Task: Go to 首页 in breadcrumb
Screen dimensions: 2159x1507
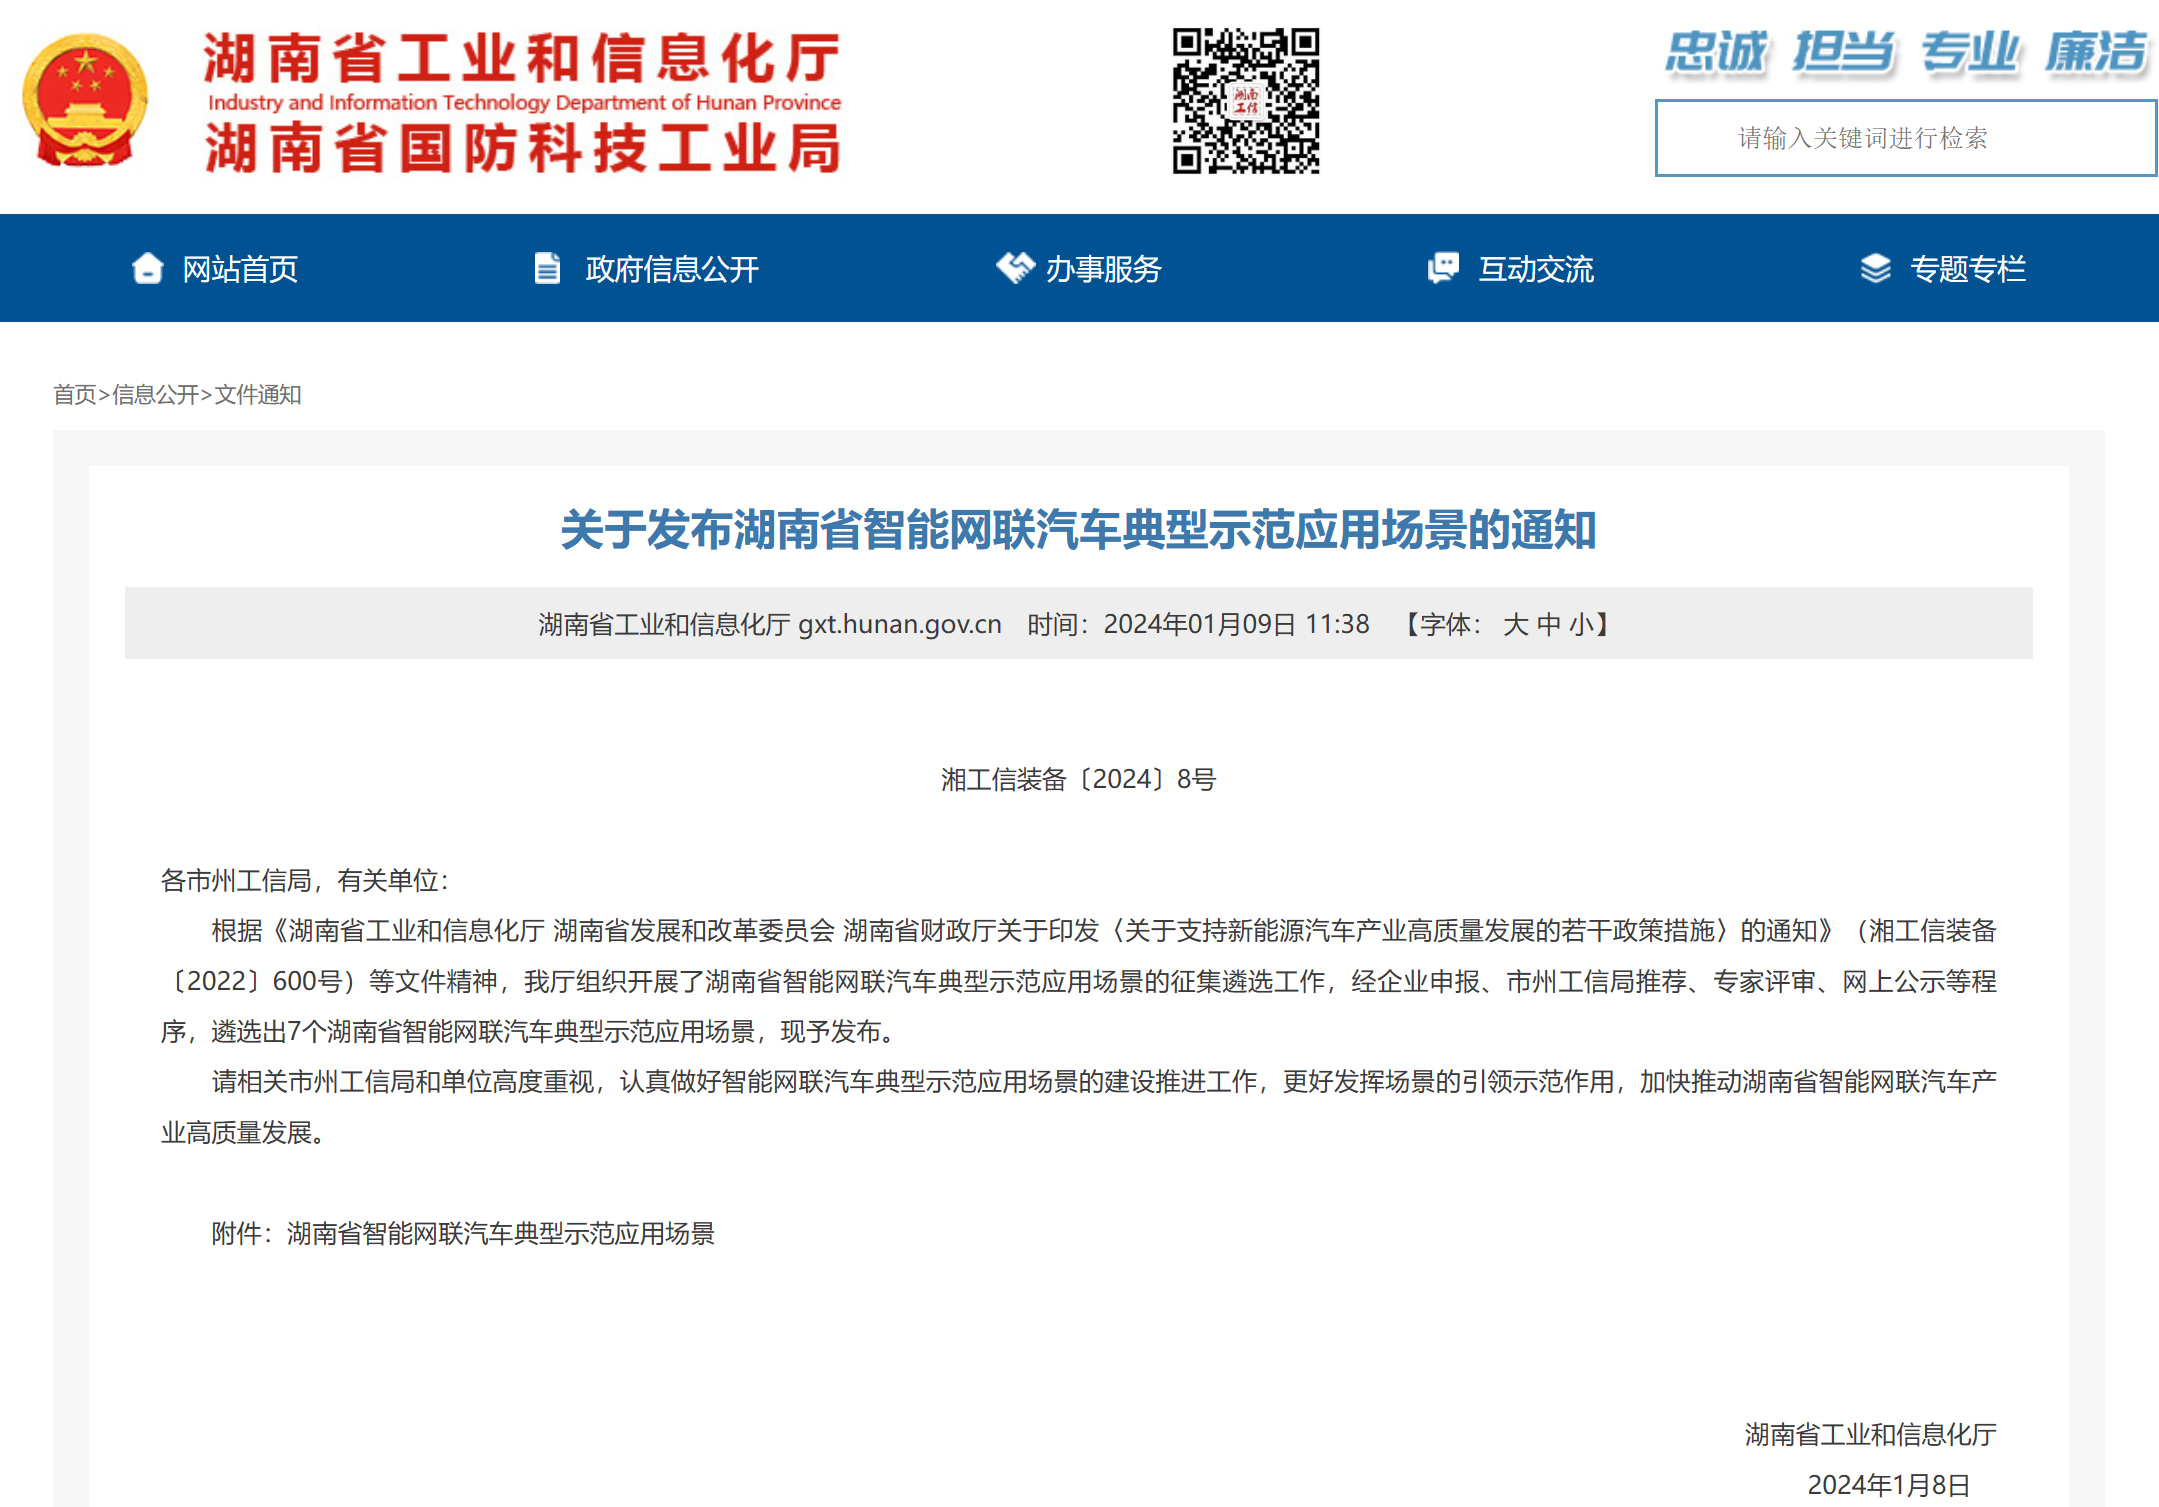Action: point(74,395)
